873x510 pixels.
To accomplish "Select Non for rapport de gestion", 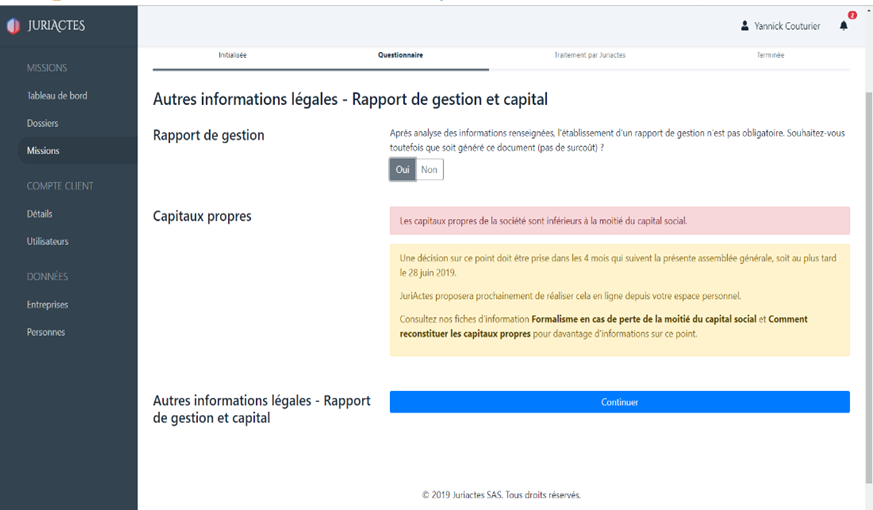I will tap(429, 170).
